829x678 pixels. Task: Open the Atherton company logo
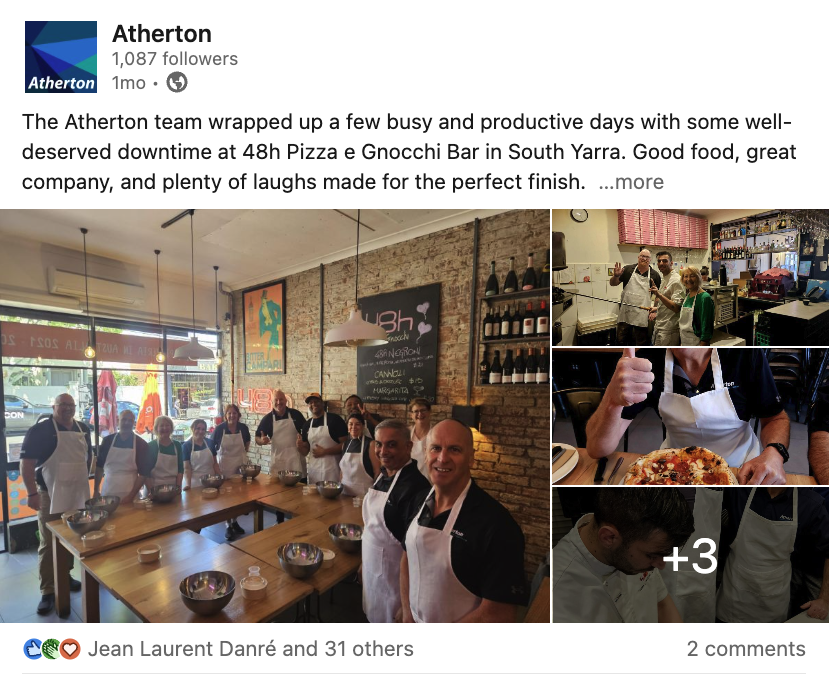[x=61, y=57]
